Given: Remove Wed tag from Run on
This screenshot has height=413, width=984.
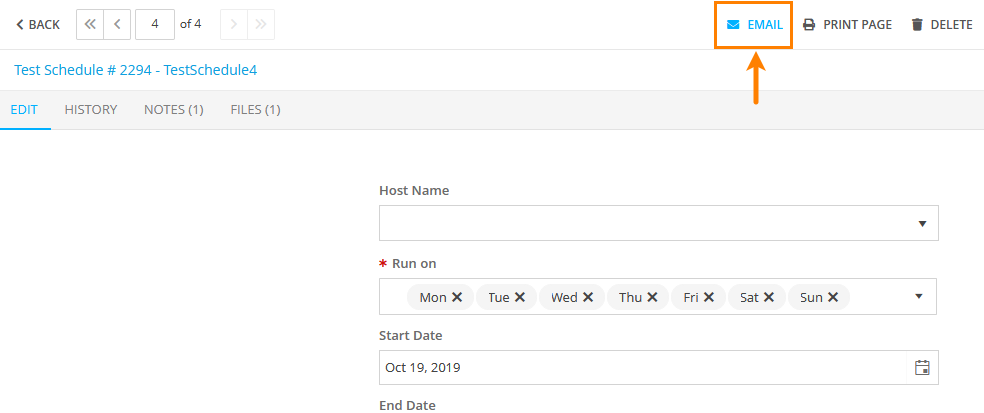Looking at the screenshot, I should (588, 297).
